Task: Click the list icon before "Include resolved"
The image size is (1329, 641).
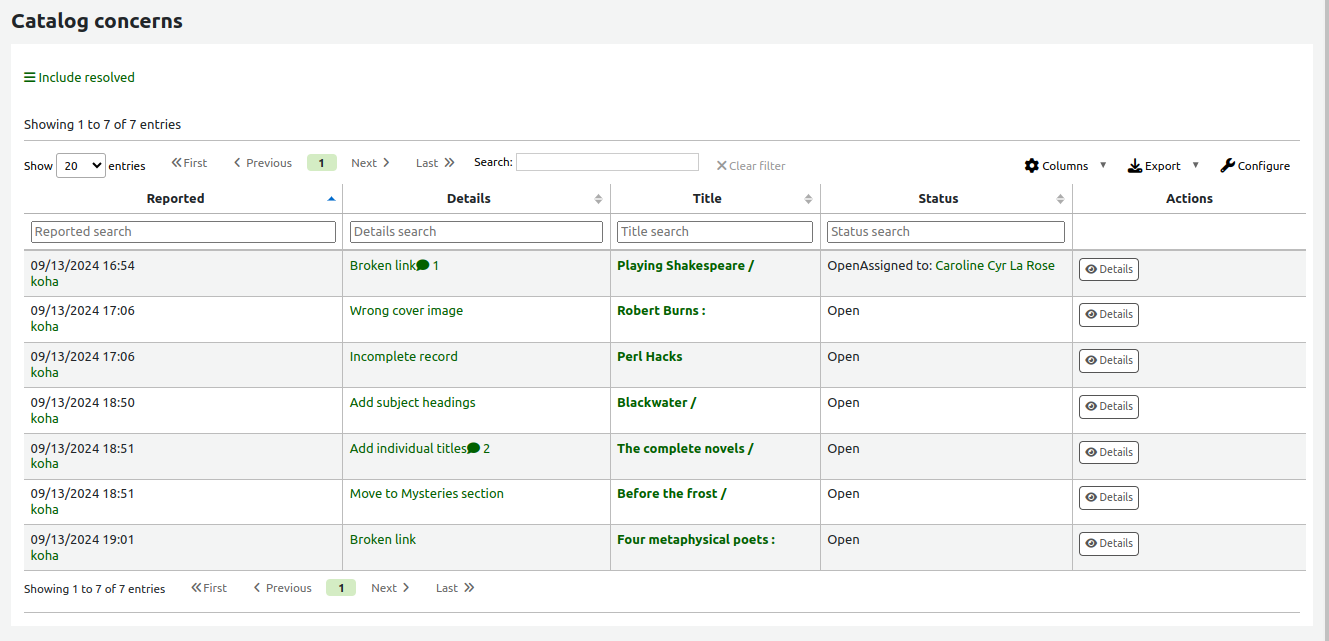Action: coord(29,77)
